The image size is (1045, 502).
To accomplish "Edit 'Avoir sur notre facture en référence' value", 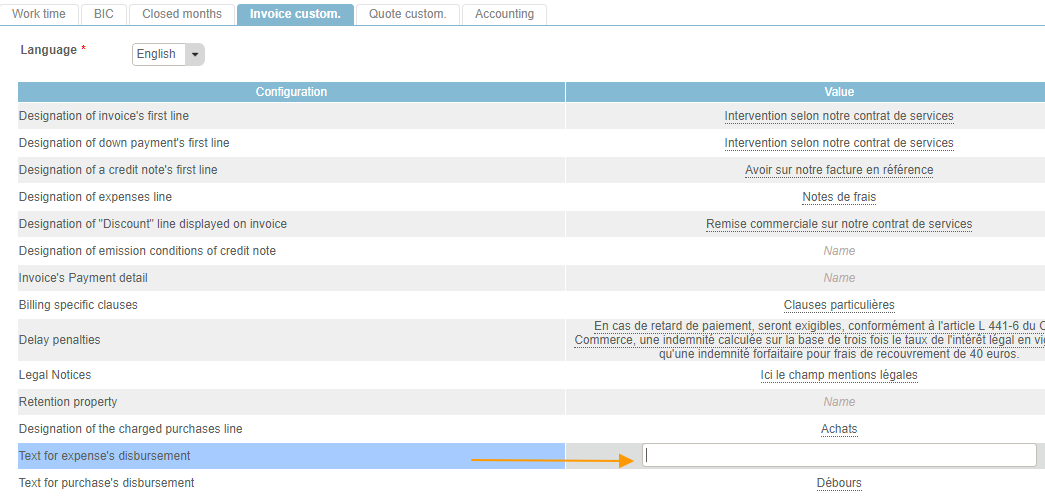I will tap(838, 170).
